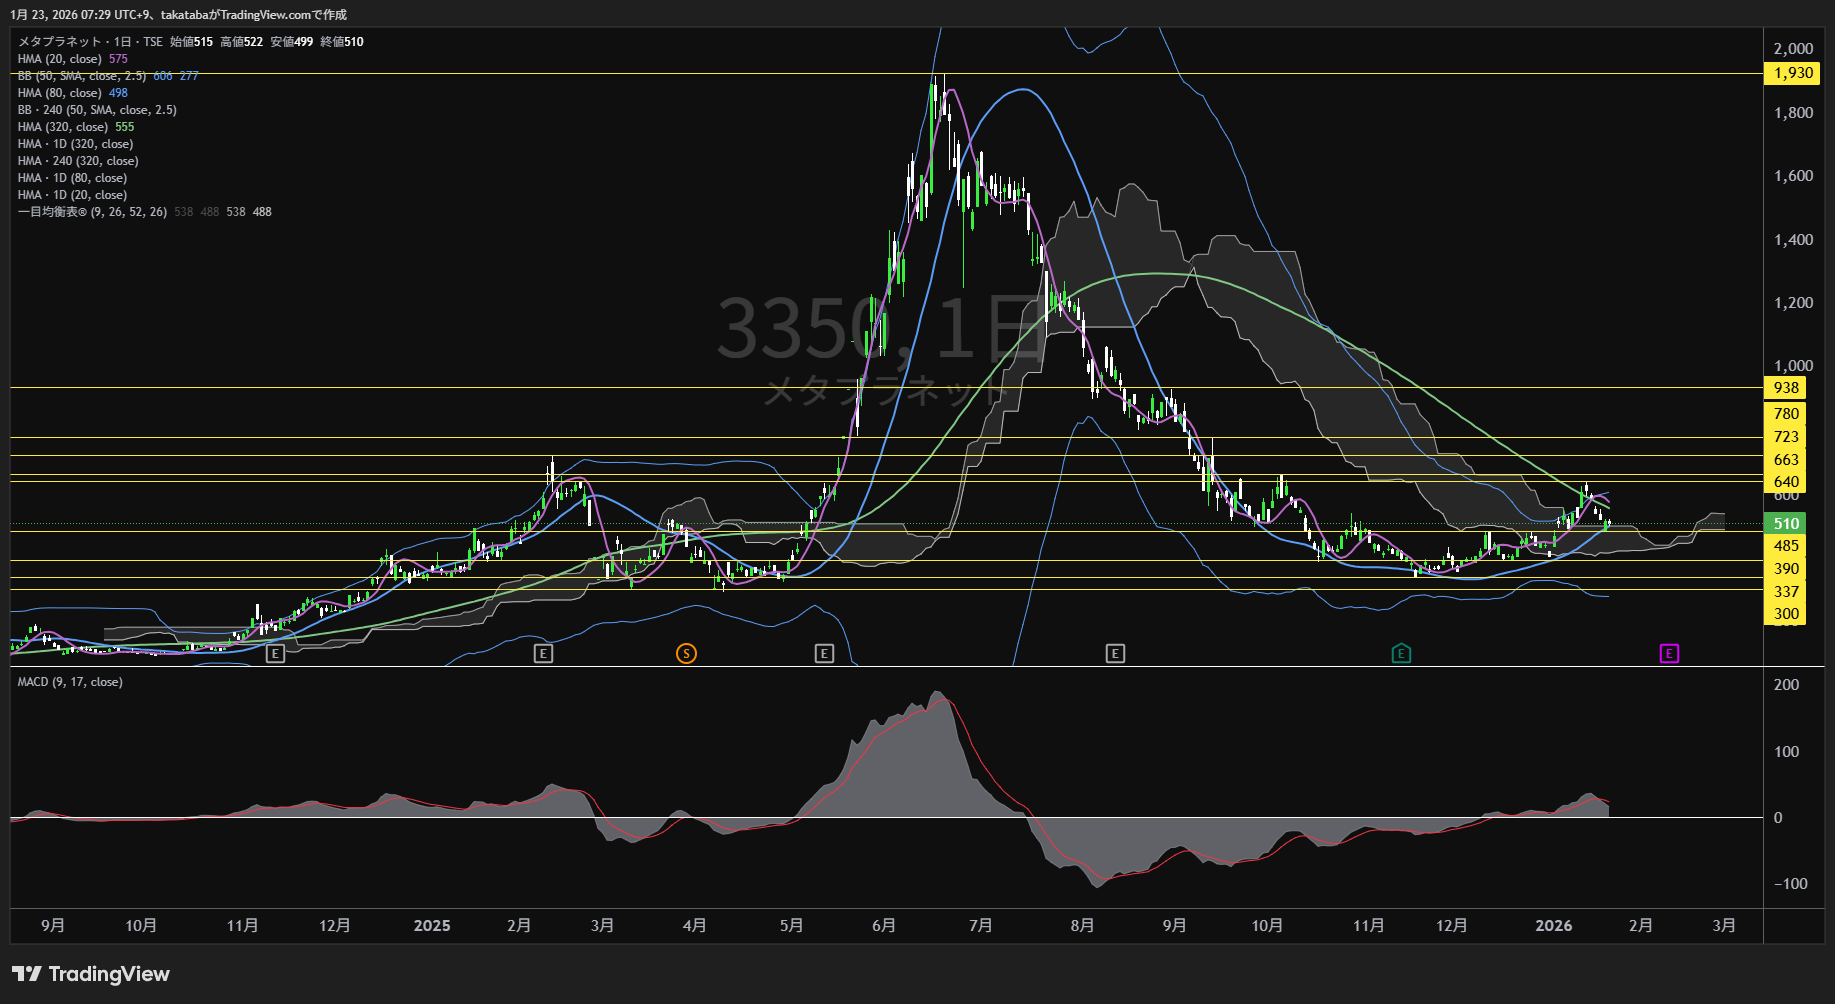Click the 2026 label on time axis
The image size is (1835, 1004).
pos(1553,926)
